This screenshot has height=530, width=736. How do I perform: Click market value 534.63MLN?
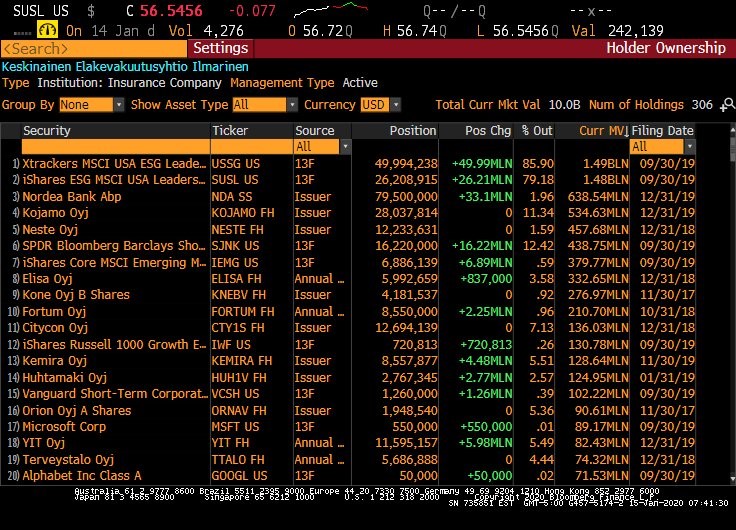pos(598,213)
